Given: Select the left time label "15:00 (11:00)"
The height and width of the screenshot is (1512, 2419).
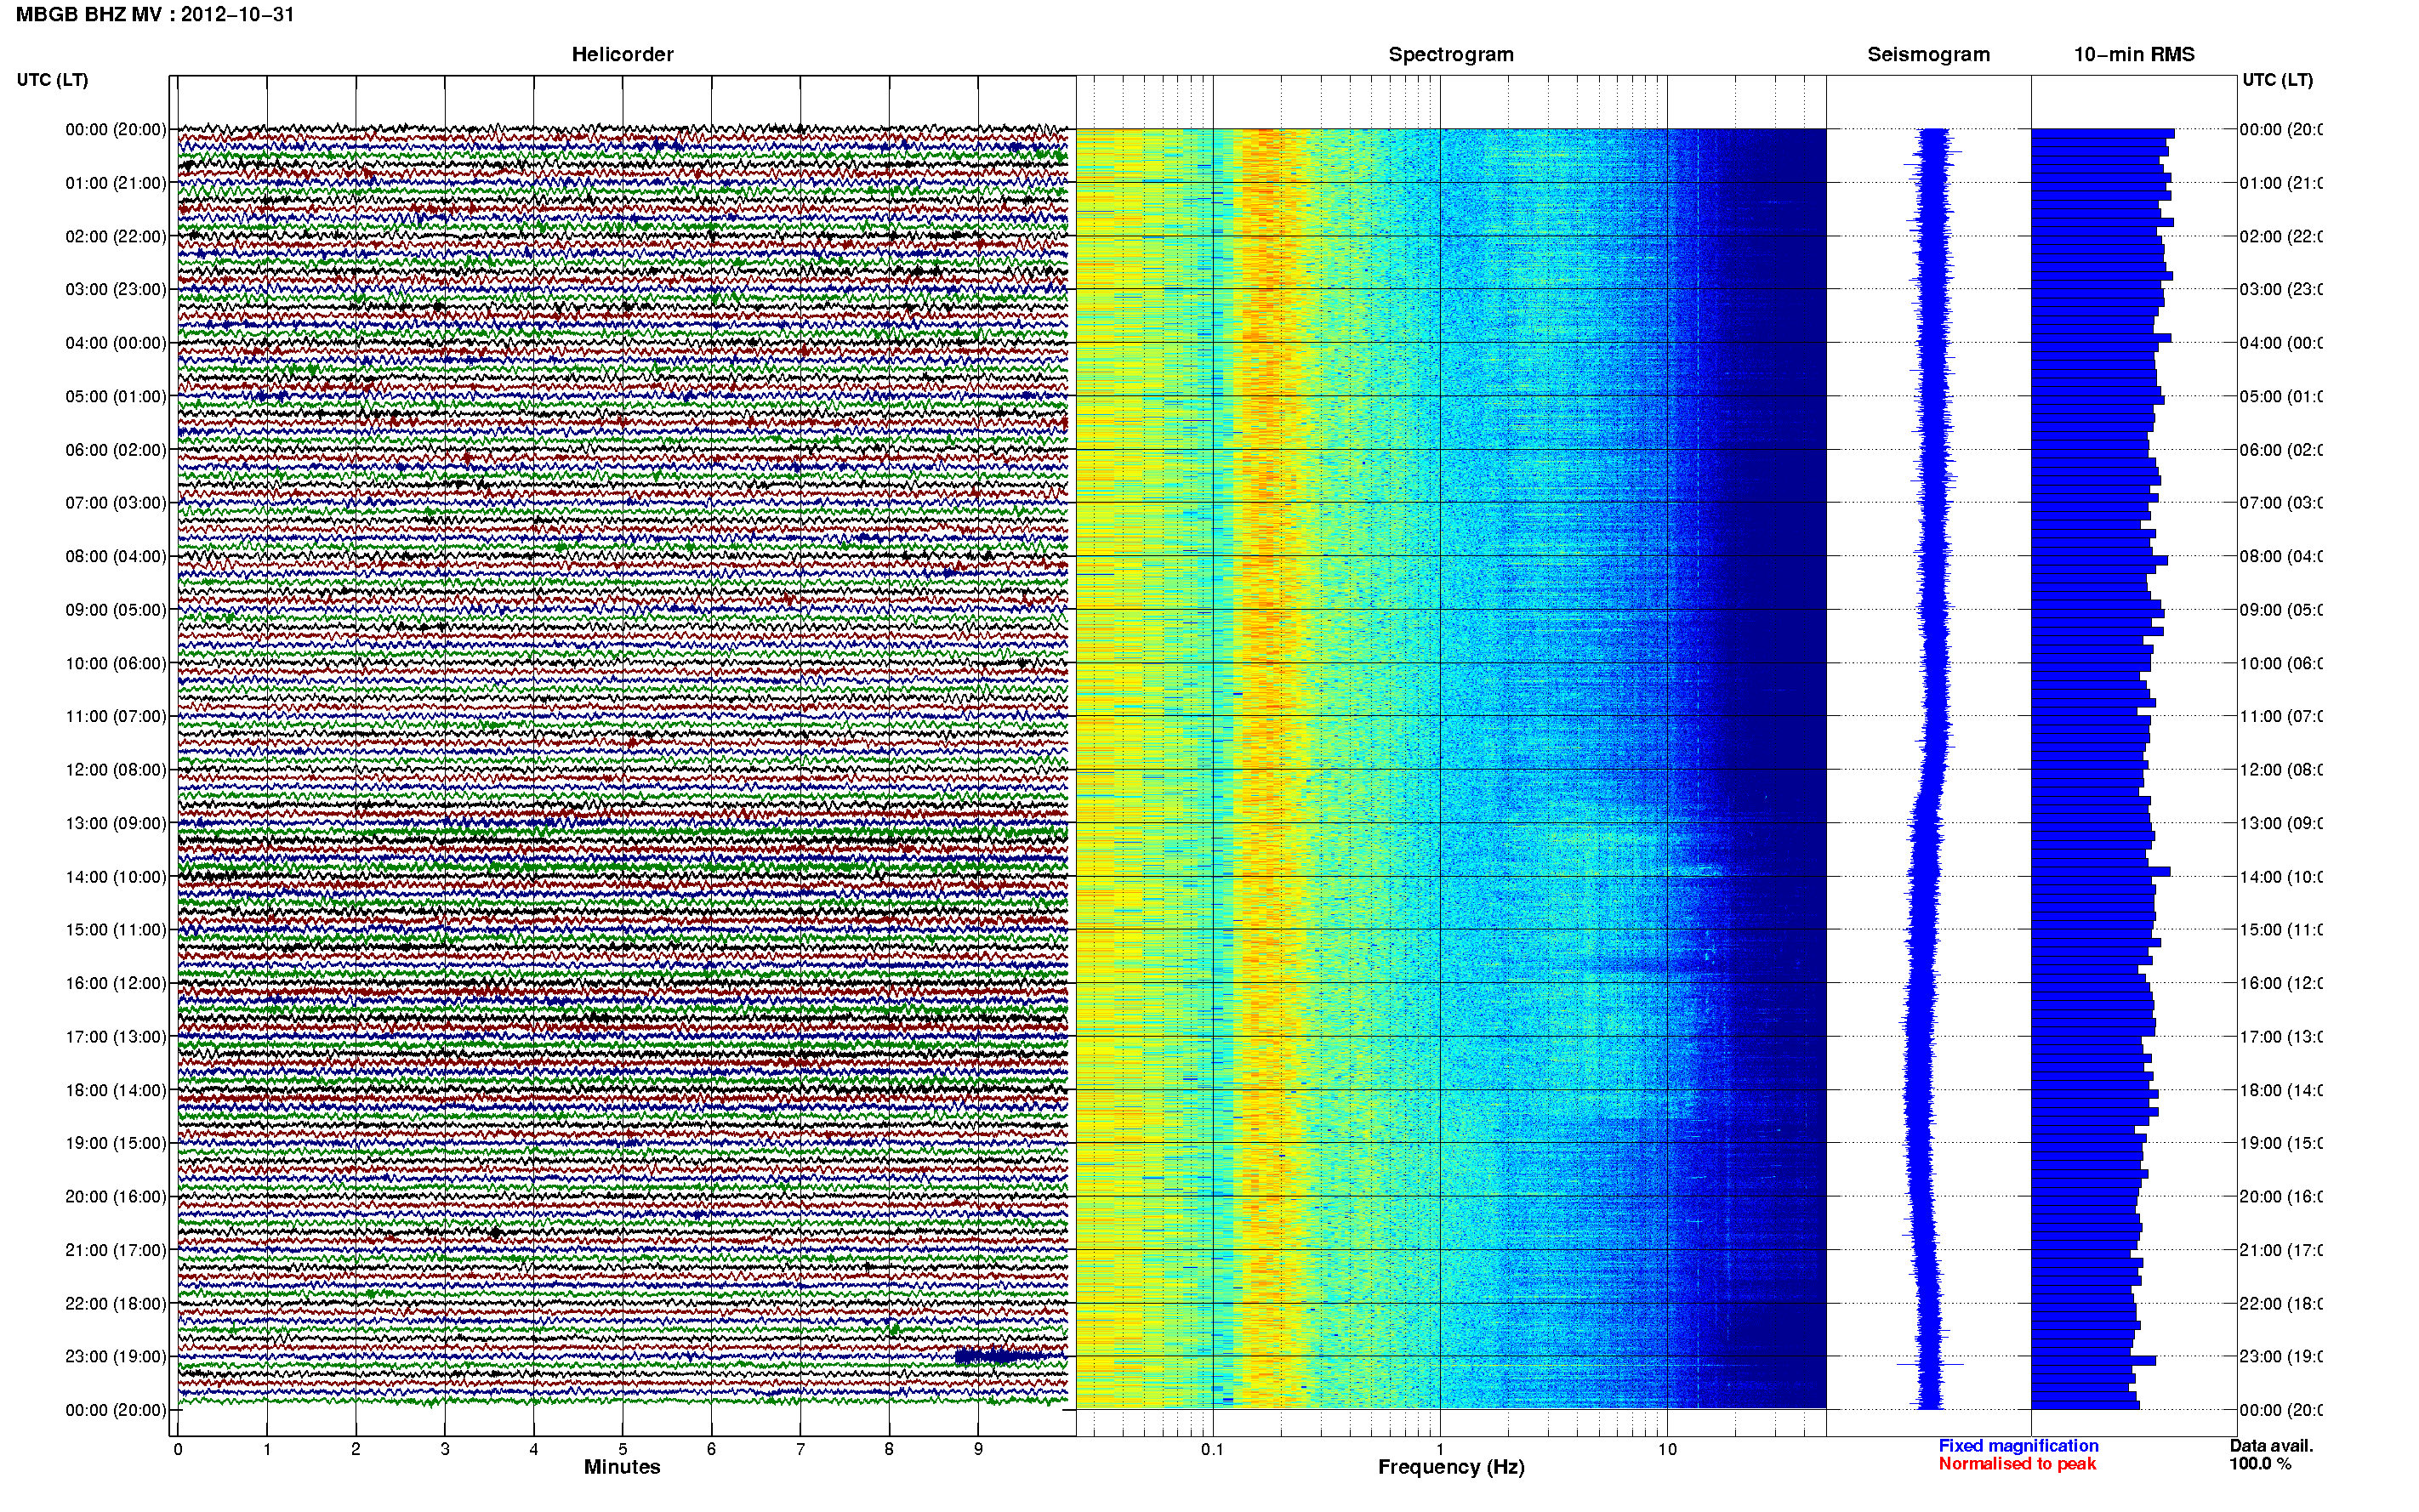Looking at the screenshot, I should pos(116,929).
